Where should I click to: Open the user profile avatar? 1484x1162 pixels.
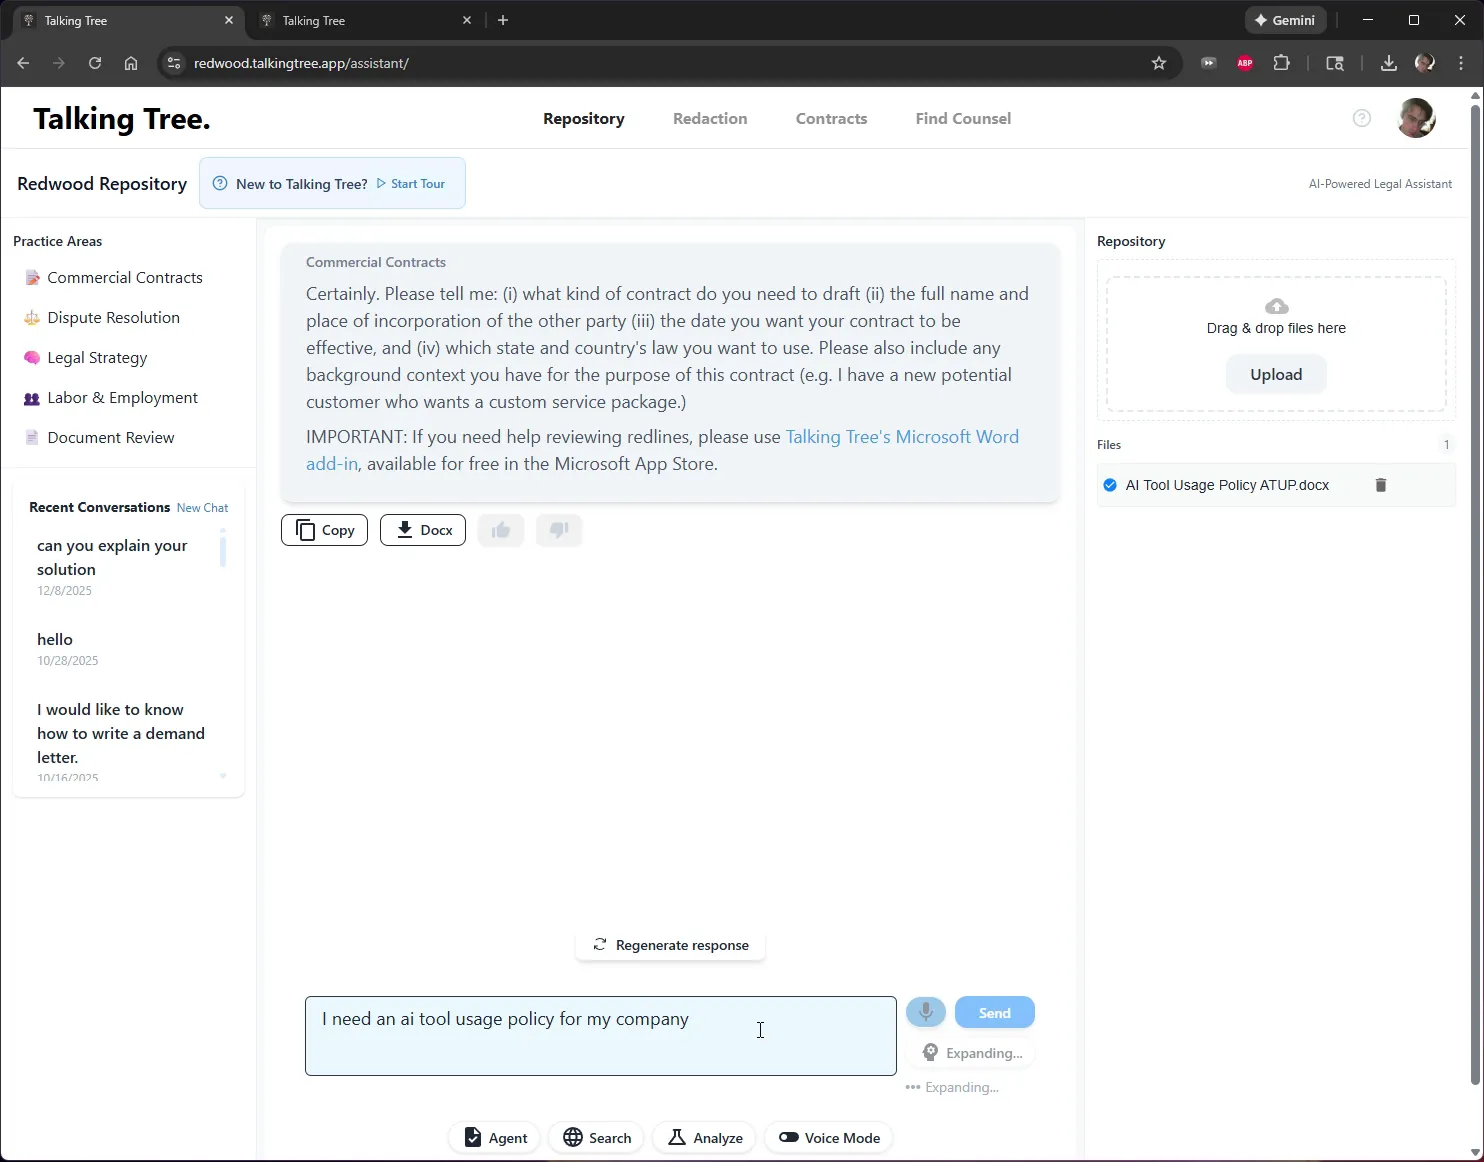pos(1416,118)
